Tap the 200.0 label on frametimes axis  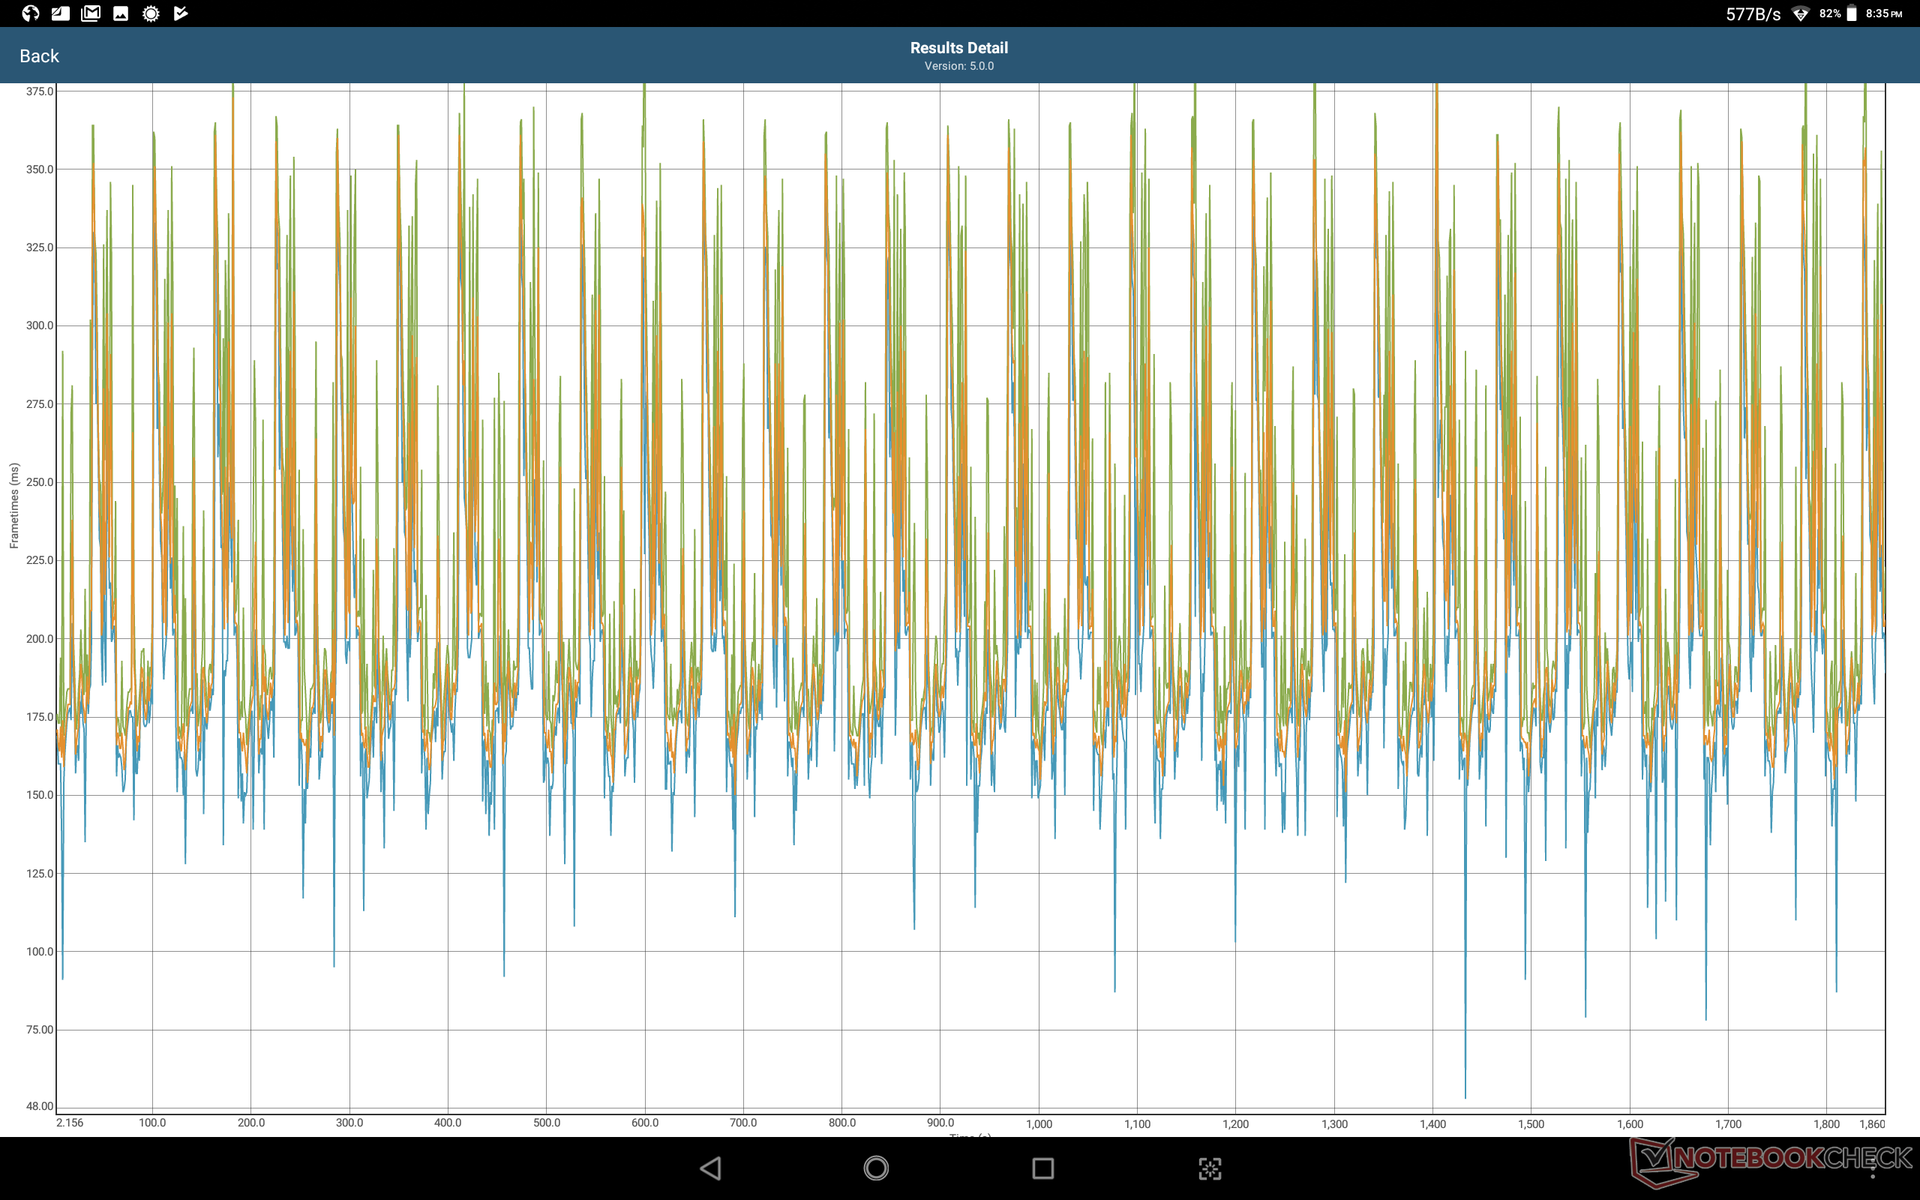40,639
